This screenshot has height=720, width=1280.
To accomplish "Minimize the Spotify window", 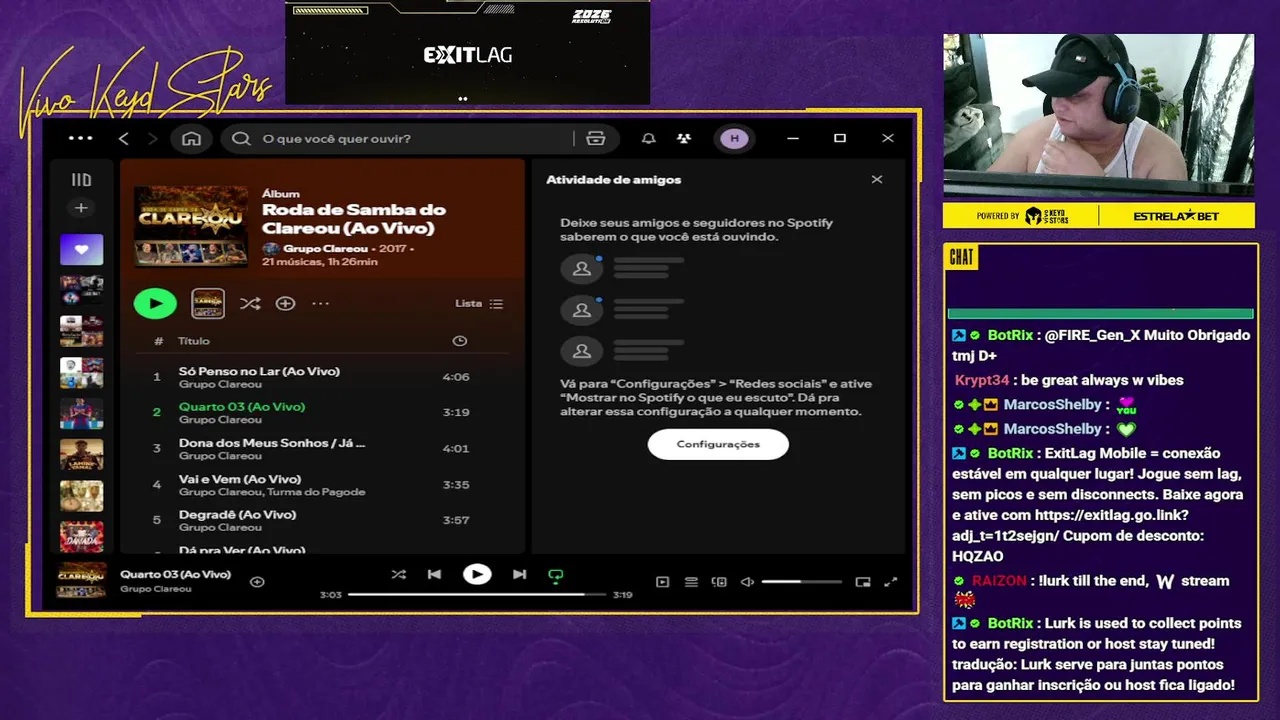I will (x=793, y=139).
